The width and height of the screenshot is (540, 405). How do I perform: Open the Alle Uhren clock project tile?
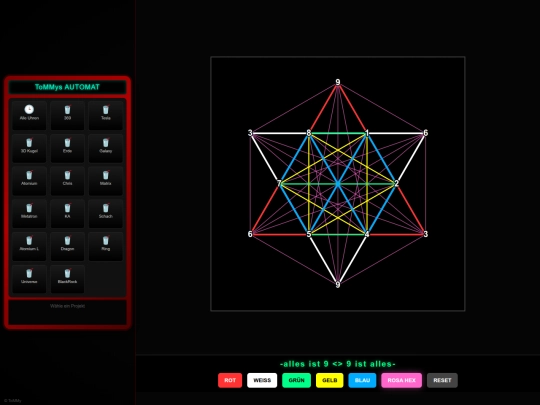click(x=29, y=115)
